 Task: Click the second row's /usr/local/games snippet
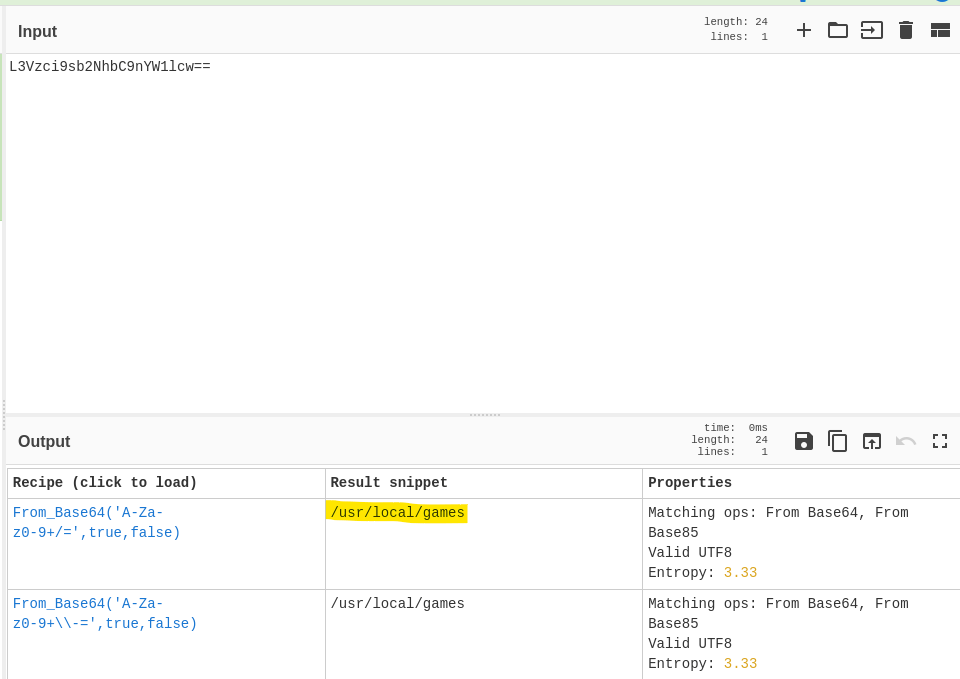click(397, 604)
